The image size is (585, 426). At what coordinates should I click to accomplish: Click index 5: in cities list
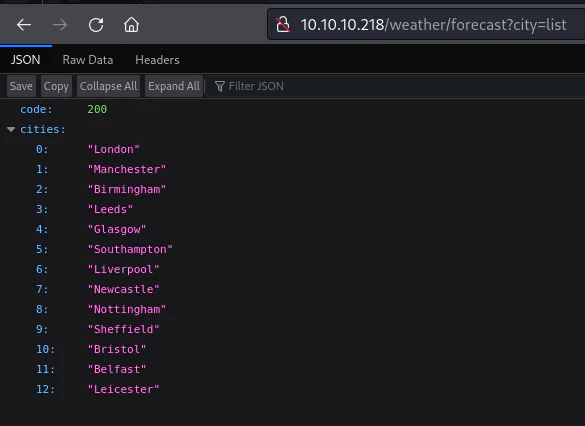pyautogui.click(x=42, y=249)
